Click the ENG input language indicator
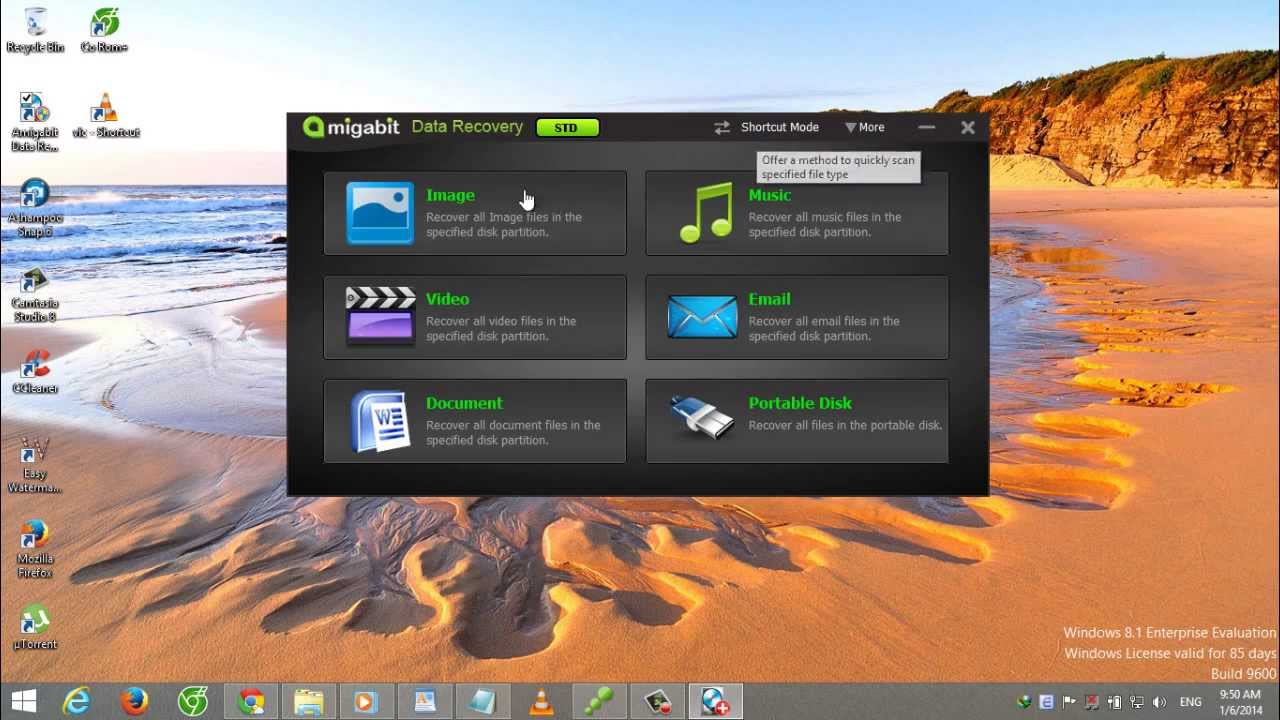Image resolution: width=1280 pixels, height=720 pixels. (x=1191, y=702)
